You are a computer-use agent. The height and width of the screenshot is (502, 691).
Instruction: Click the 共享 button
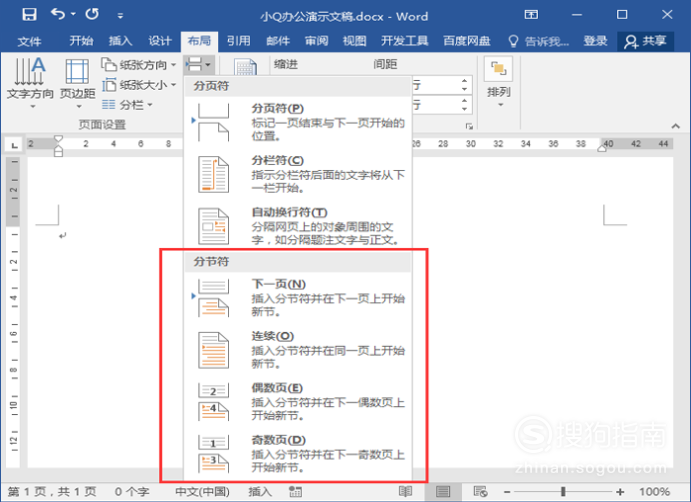645,41
